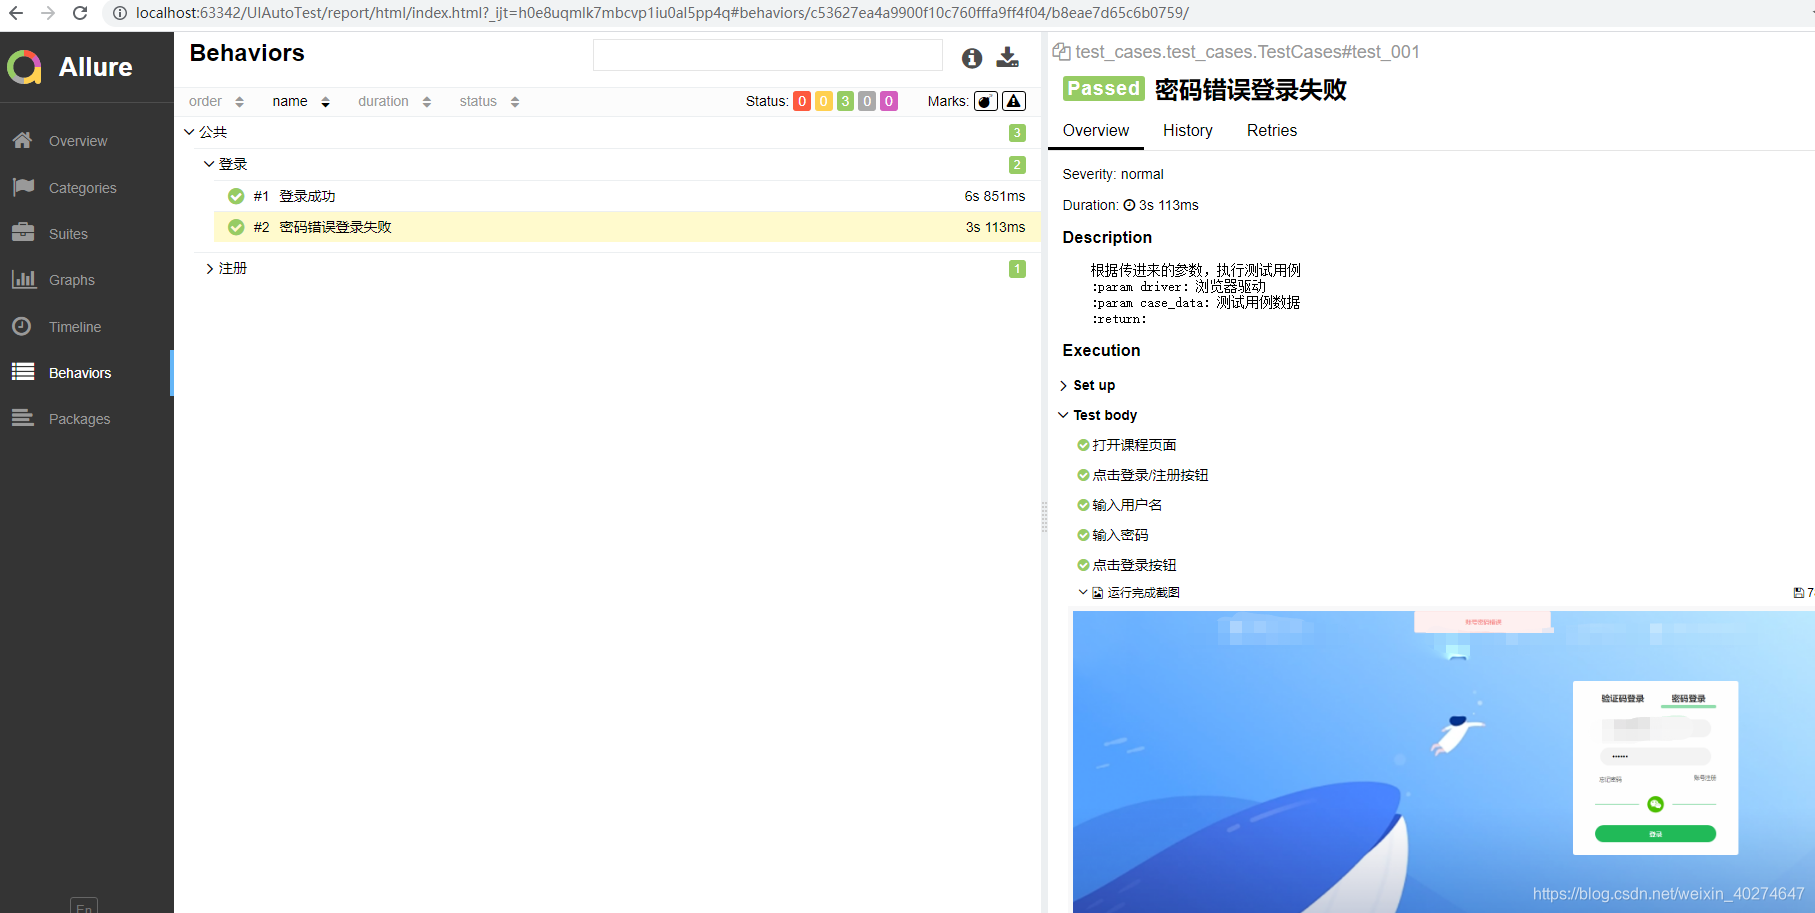This screenshot has width=1815, height=913.
Task: Click the Passed status badge
Action: [x=1103, y=88]
